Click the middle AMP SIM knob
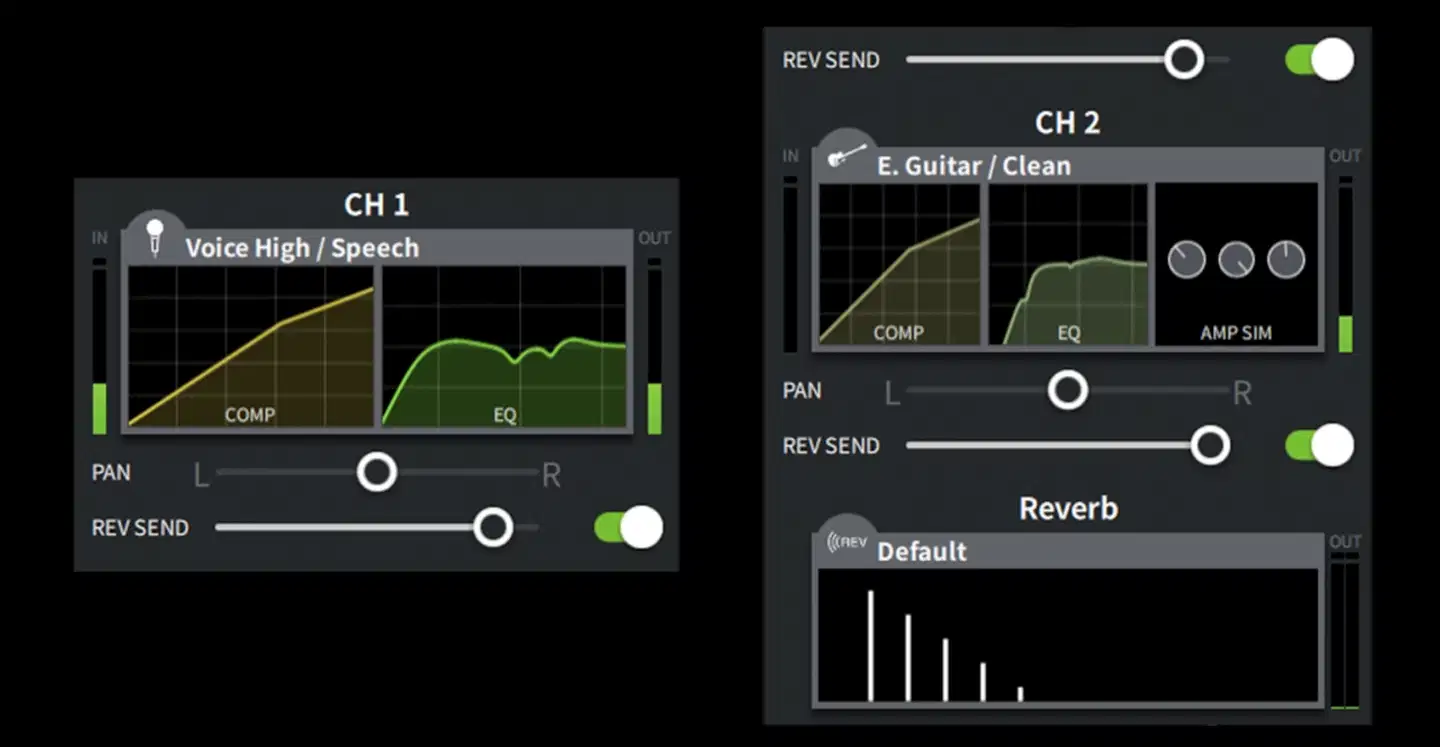The width and height of the screenshot is (1440, 747). click(x=1236, y=261)
